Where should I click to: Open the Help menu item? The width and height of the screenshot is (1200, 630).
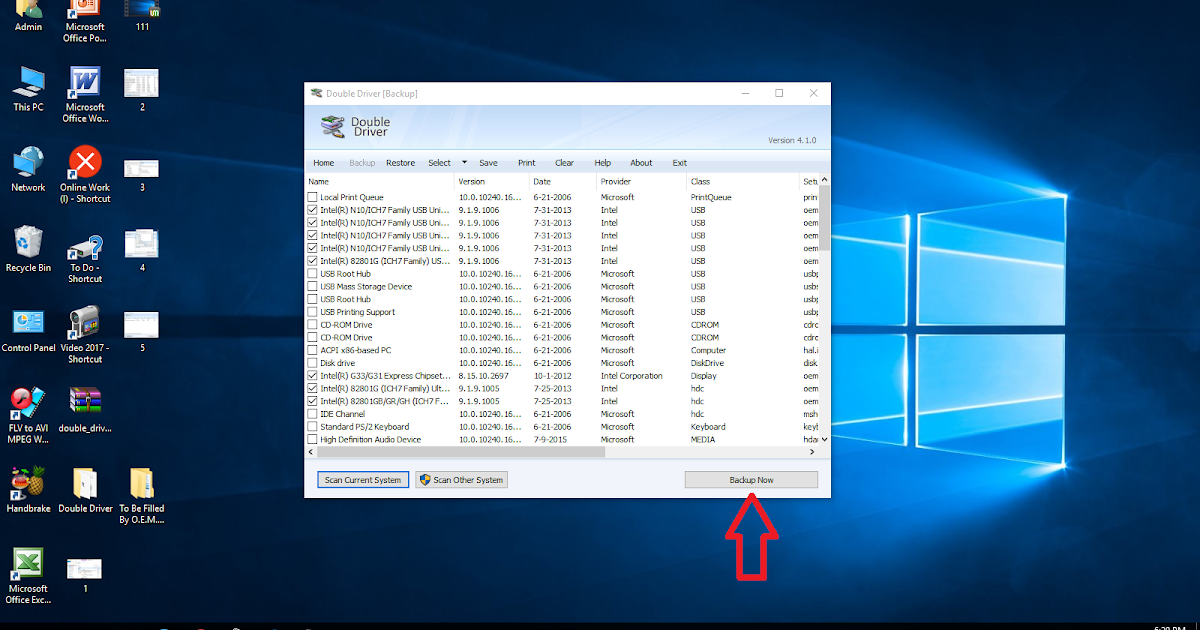click(x=602, y=163)
